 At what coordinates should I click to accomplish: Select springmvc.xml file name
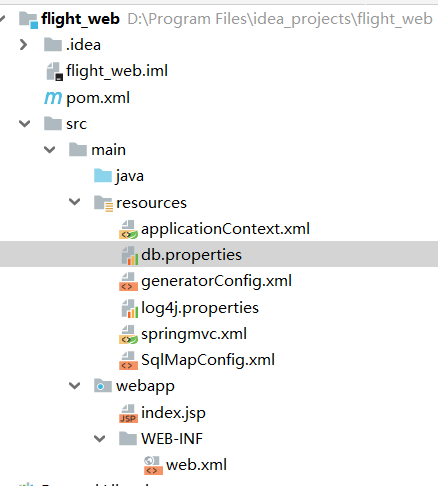194,334
